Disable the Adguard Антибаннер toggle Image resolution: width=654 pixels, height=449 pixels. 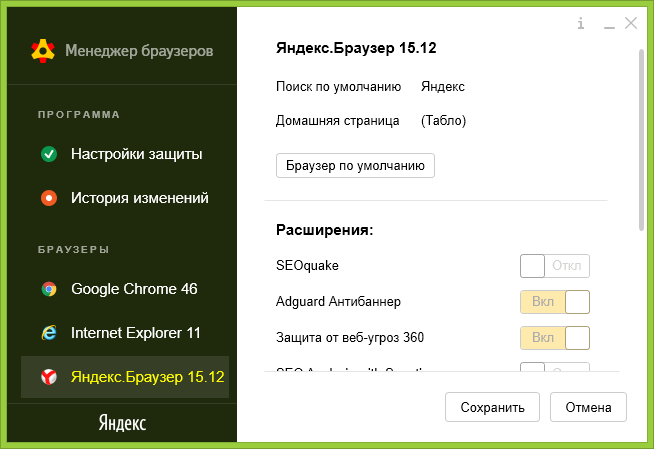point(555,302)
